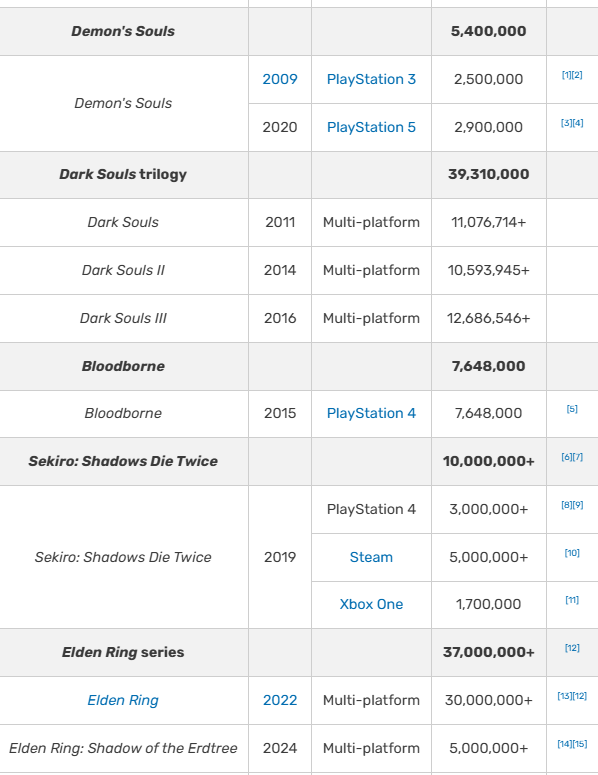Select the 2019 year cell
598x775 pixels.
(x=280, y=557)
